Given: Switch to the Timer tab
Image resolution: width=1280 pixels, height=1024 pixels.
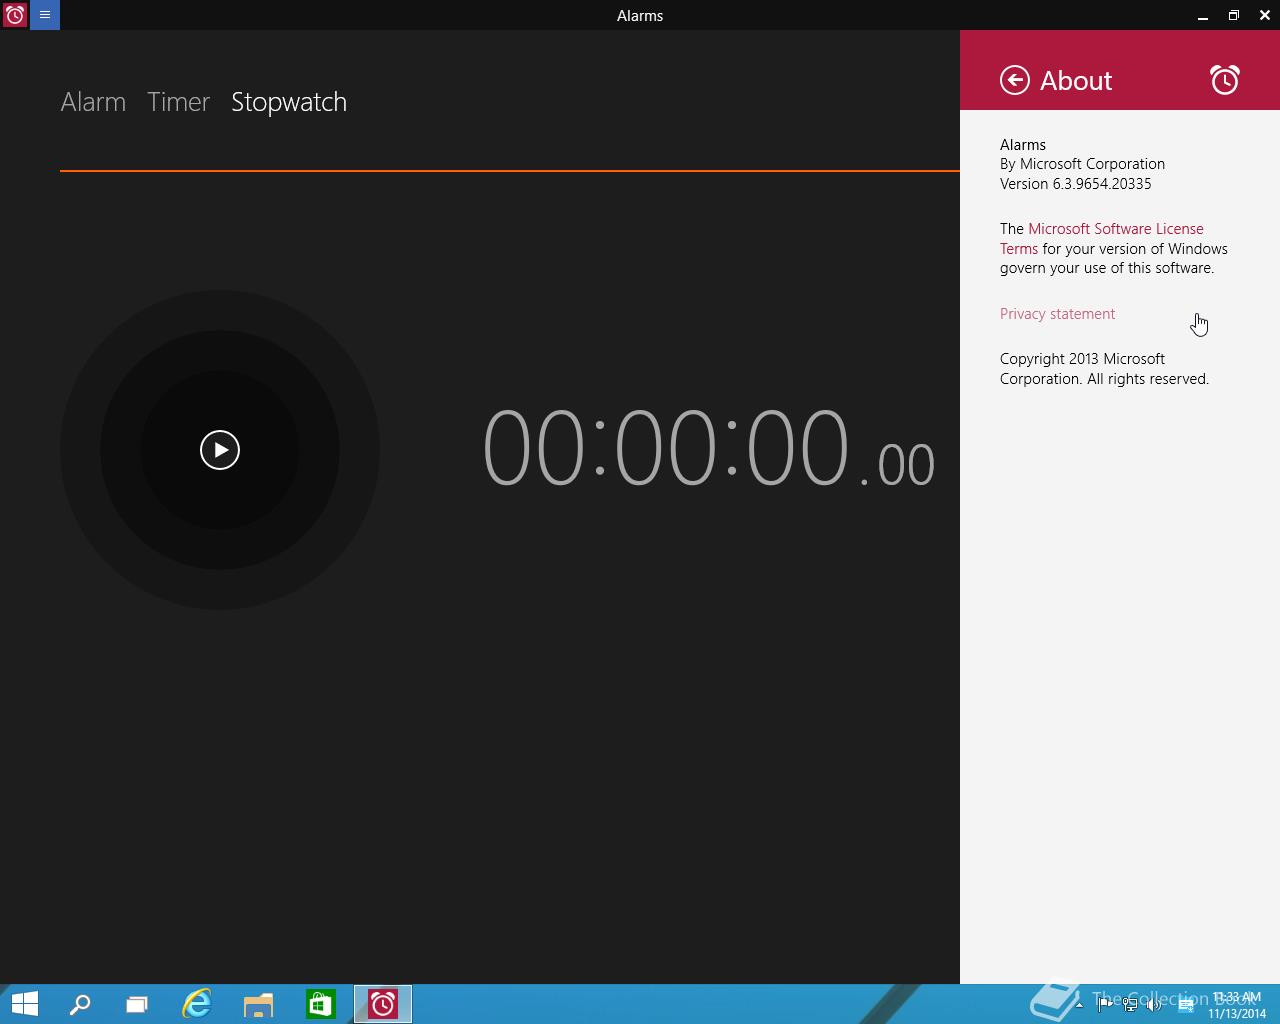Looking at the screenshot, I should click(178, 102).
